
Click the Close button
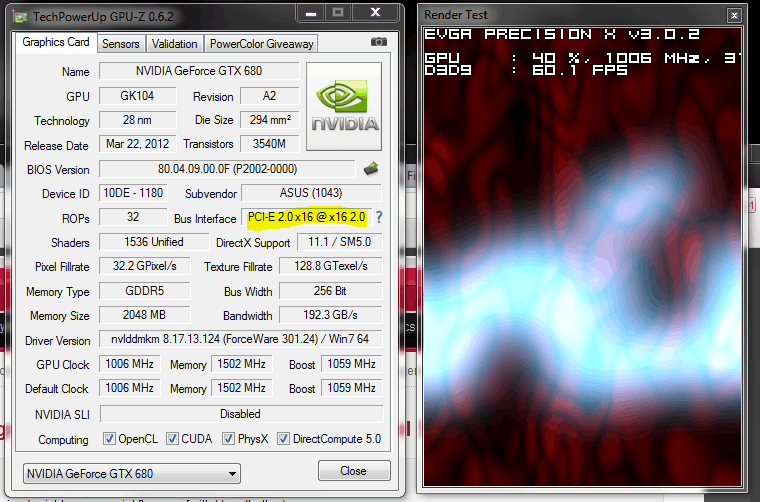click(354, 471)
